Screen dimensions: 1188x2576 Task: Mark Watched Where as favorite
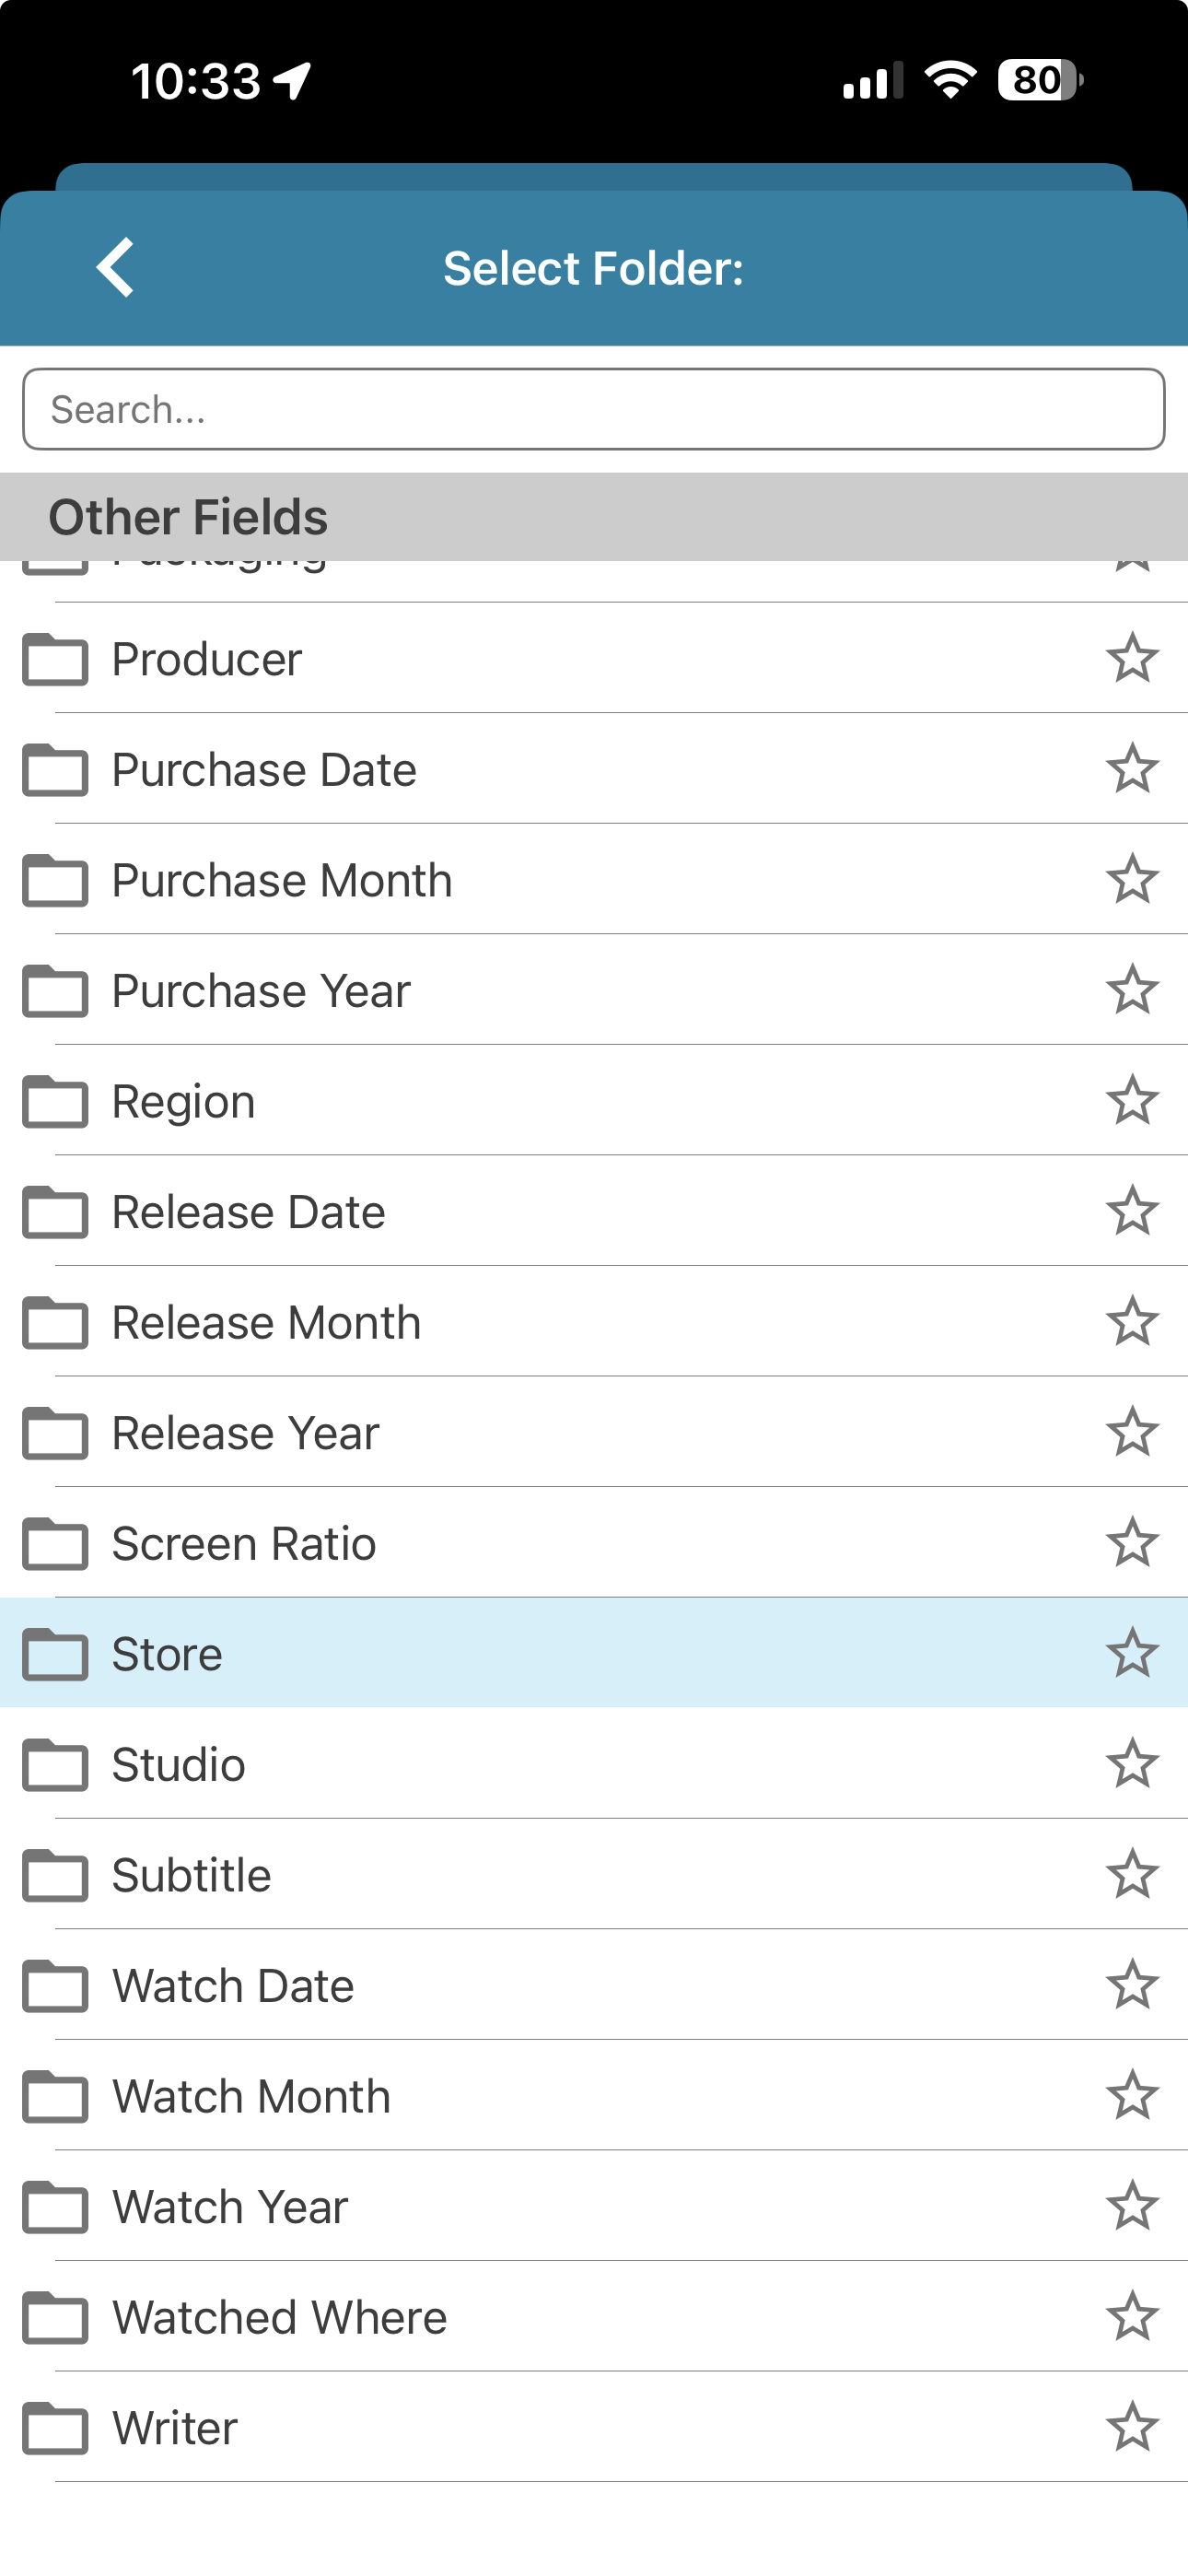coord(1132,2317)
